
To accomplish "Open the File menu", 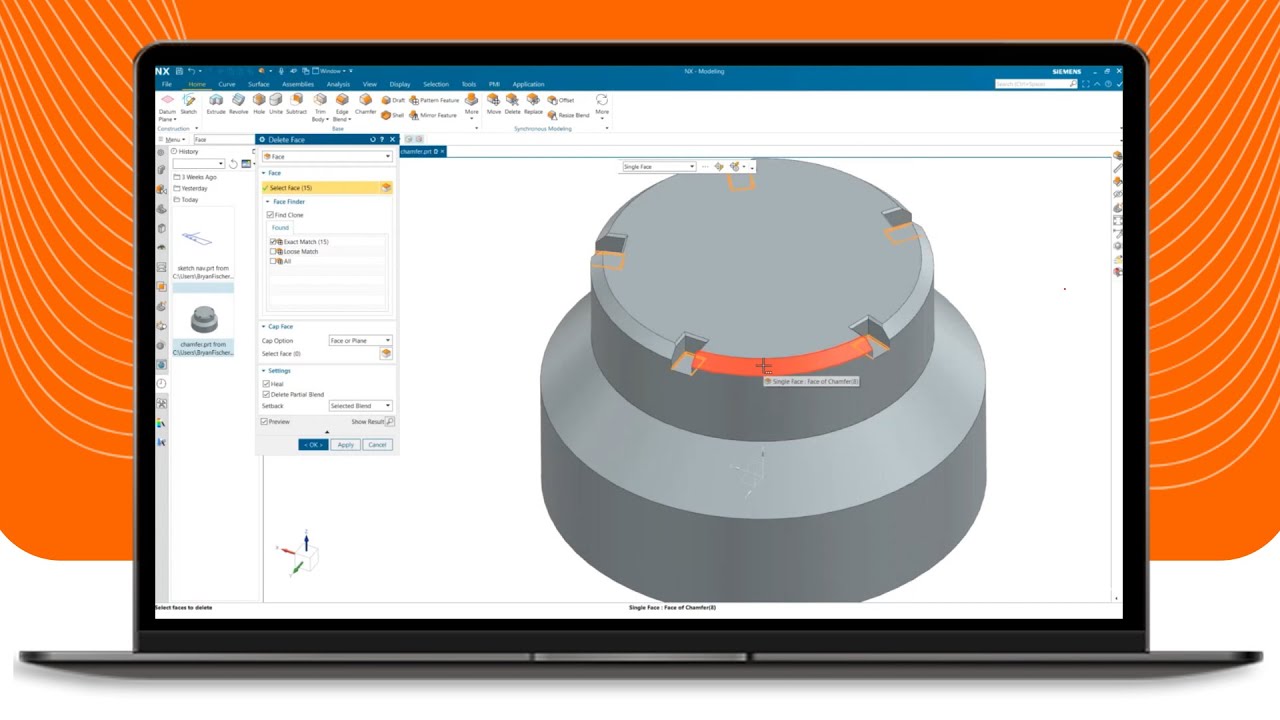I will pyautogui.click(x=167, y=84).
